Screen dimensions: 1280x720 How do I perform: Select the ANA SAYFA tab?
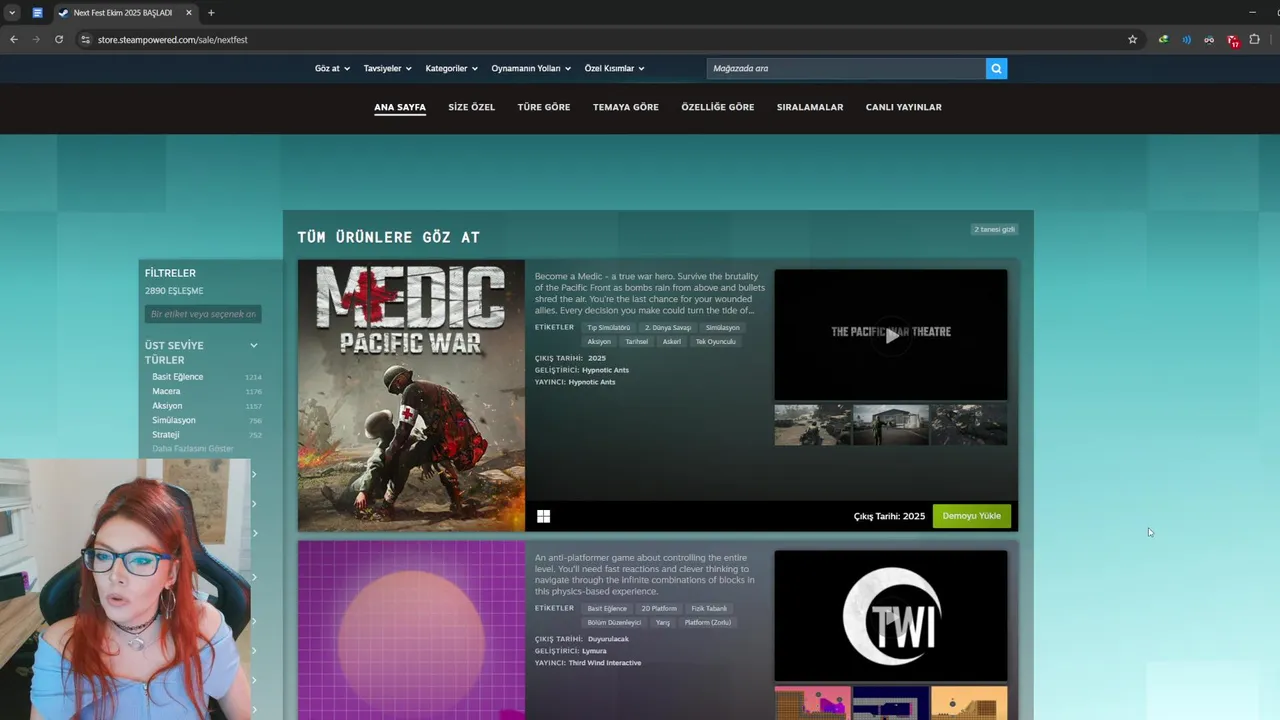click(x=400, y=107)
